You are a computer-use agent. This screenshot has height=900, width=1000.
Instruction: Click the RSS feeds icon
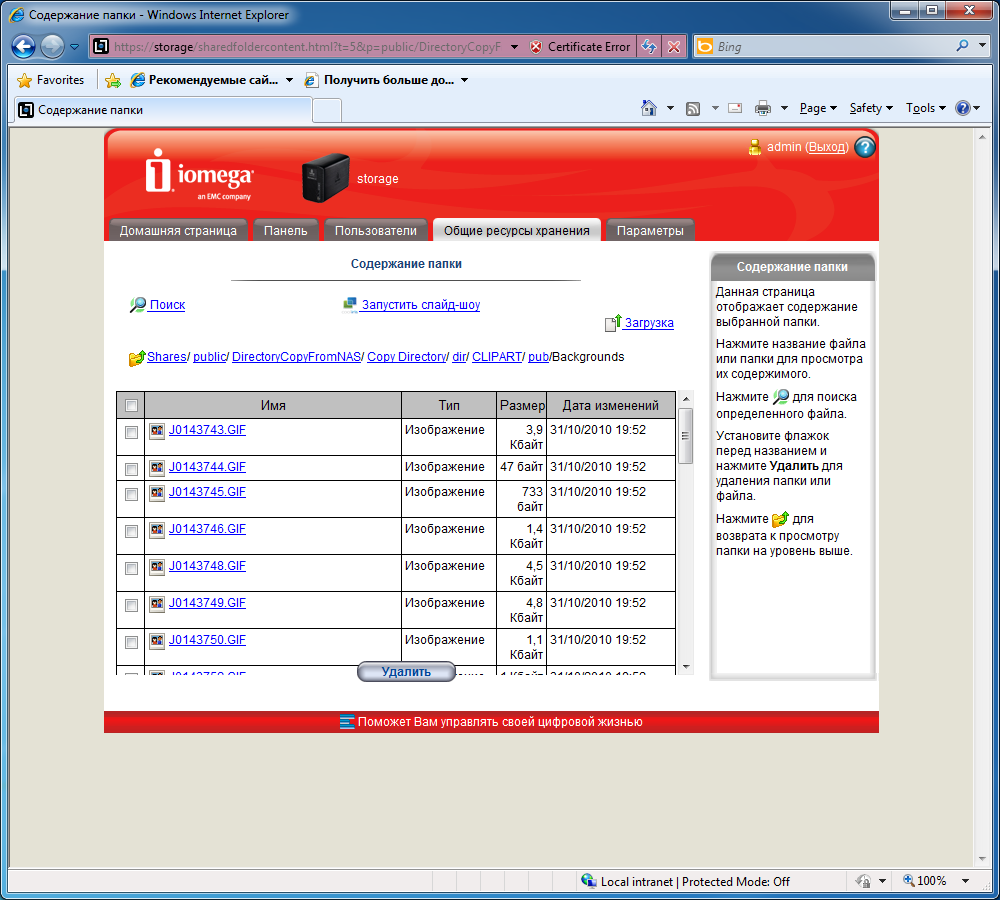[x=693, y=109]
